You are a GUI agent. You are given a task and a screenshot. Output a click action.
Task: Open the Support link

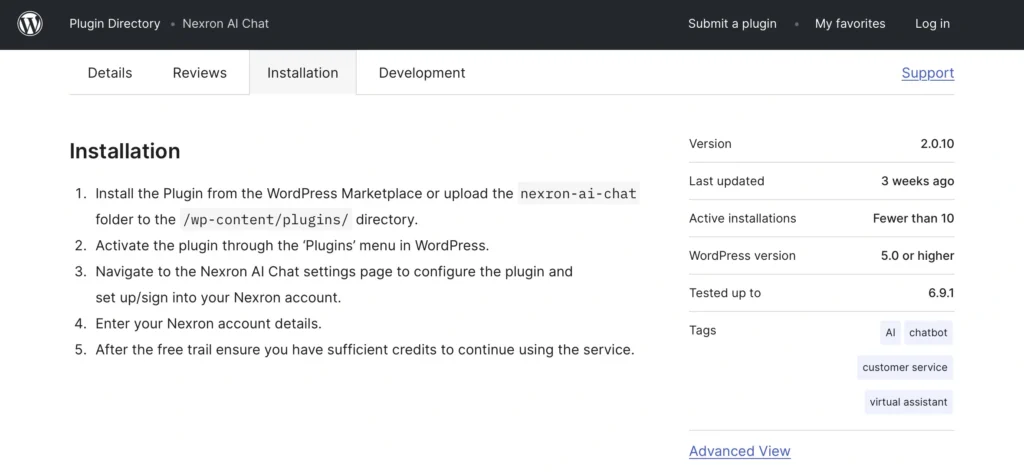927,73
